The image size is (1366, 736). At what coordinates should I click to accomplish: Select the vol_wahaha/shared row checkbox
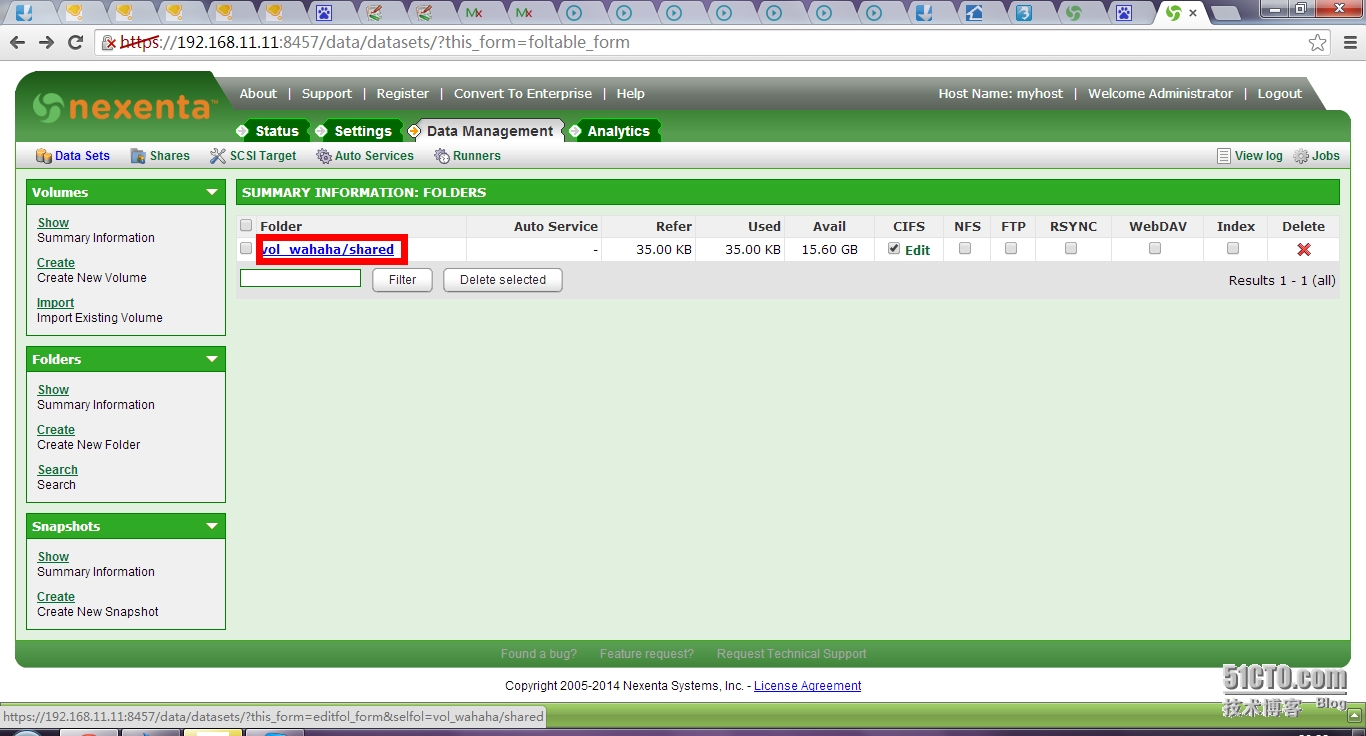(246, 248)
